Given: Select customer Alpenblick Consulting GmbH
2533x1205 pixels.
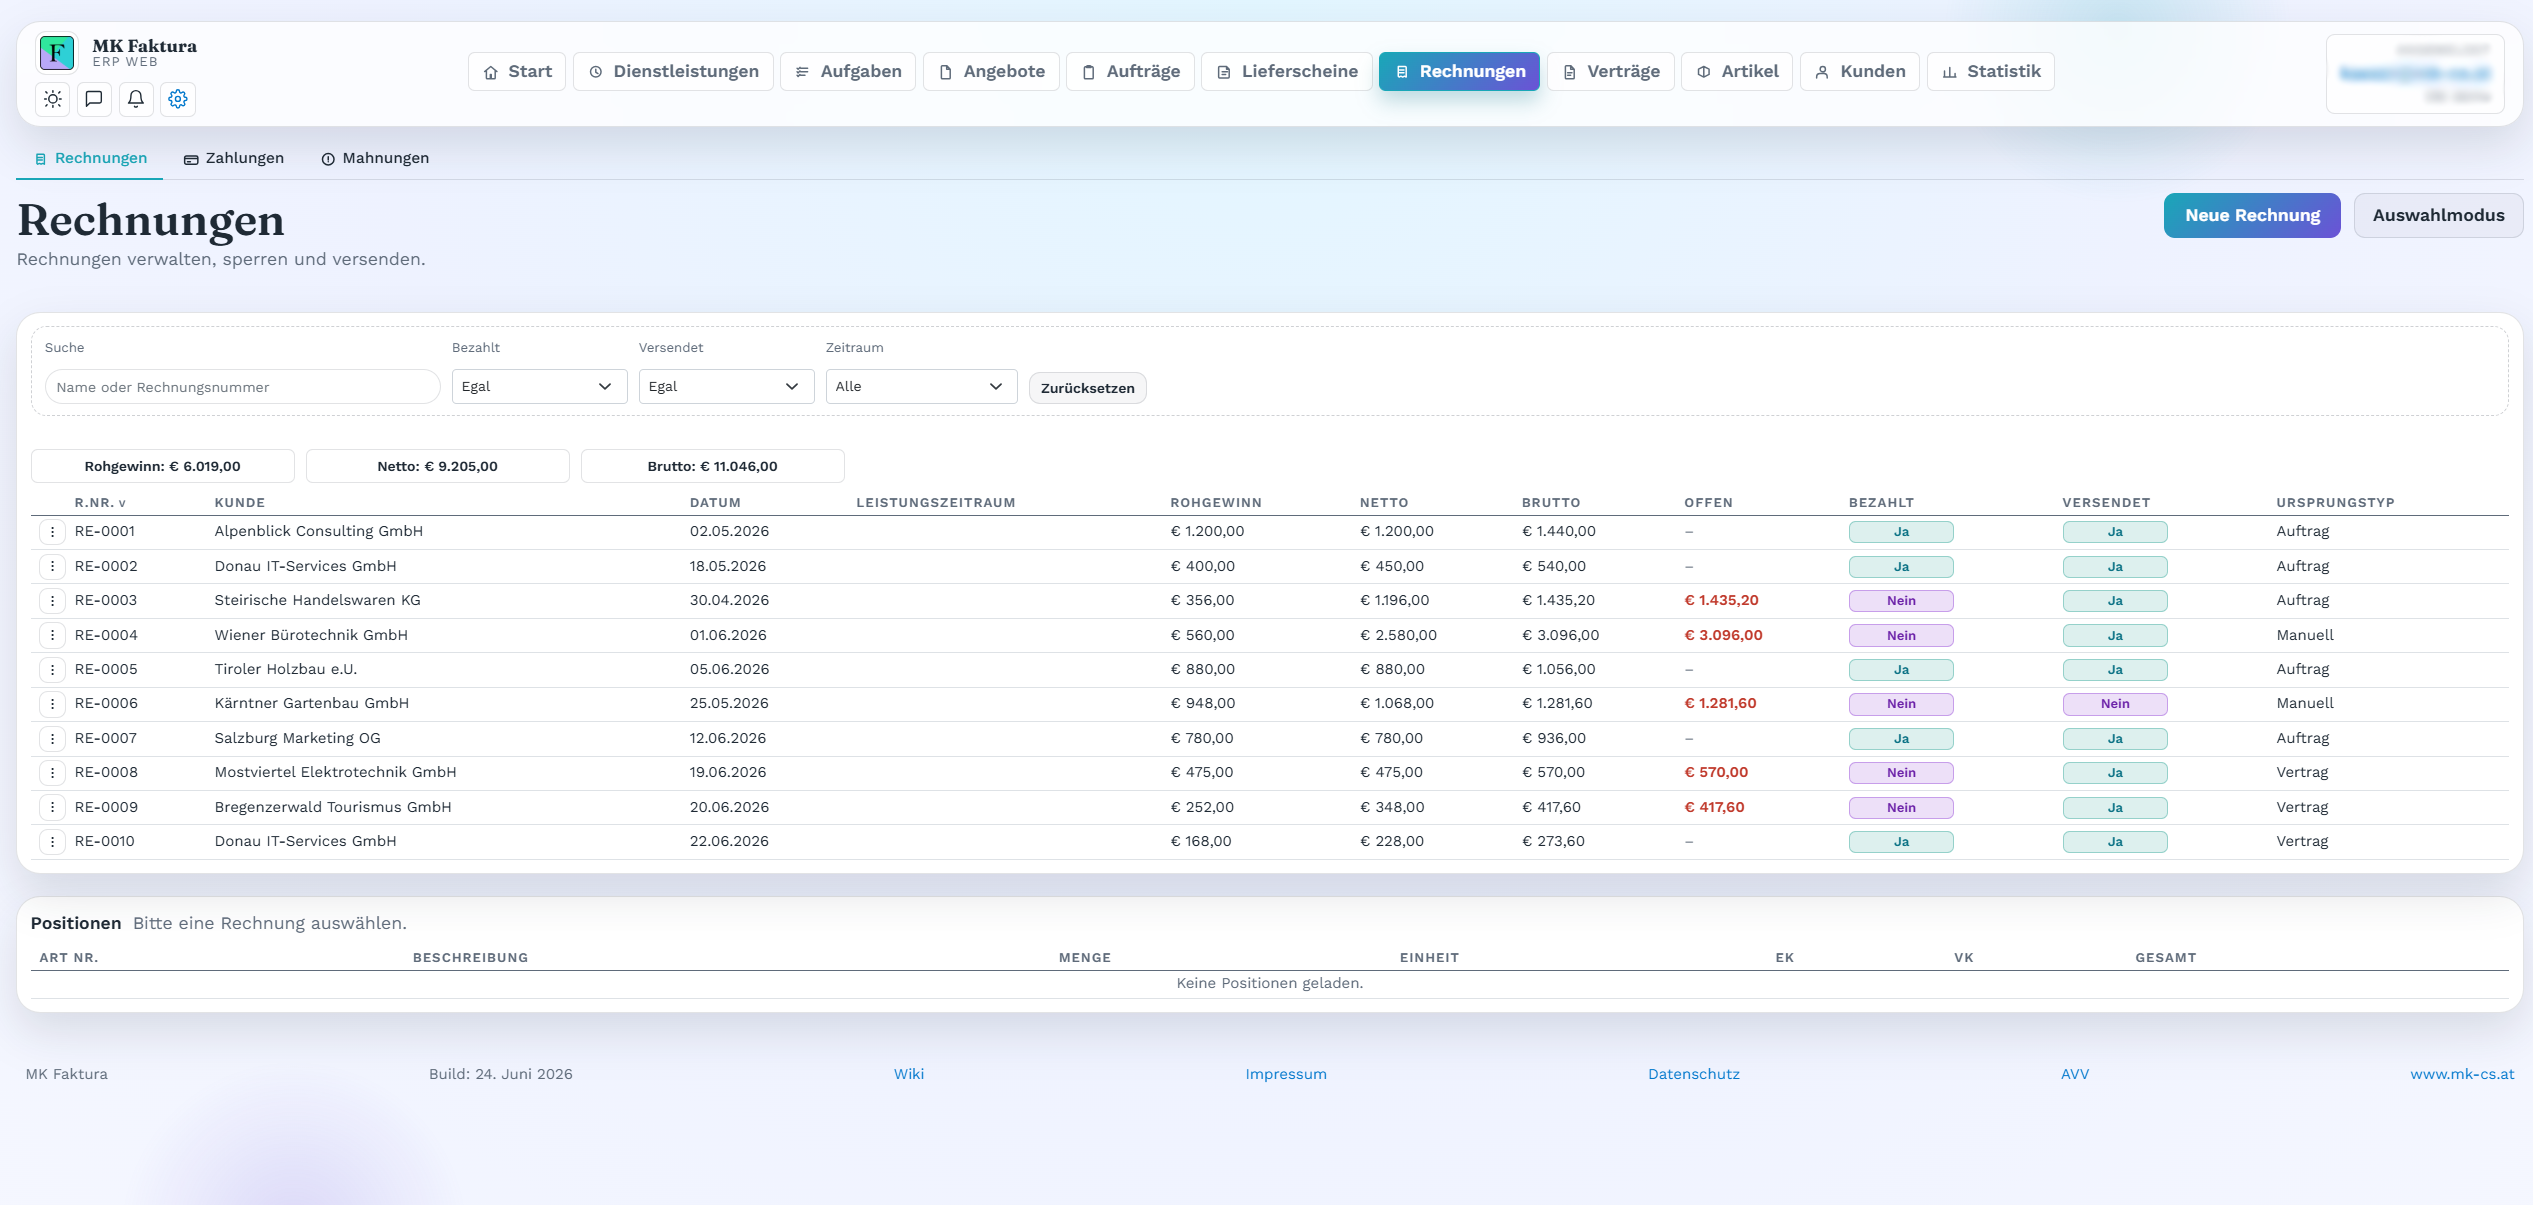Looking at the screenshot, I should click(x=319, y=532).
